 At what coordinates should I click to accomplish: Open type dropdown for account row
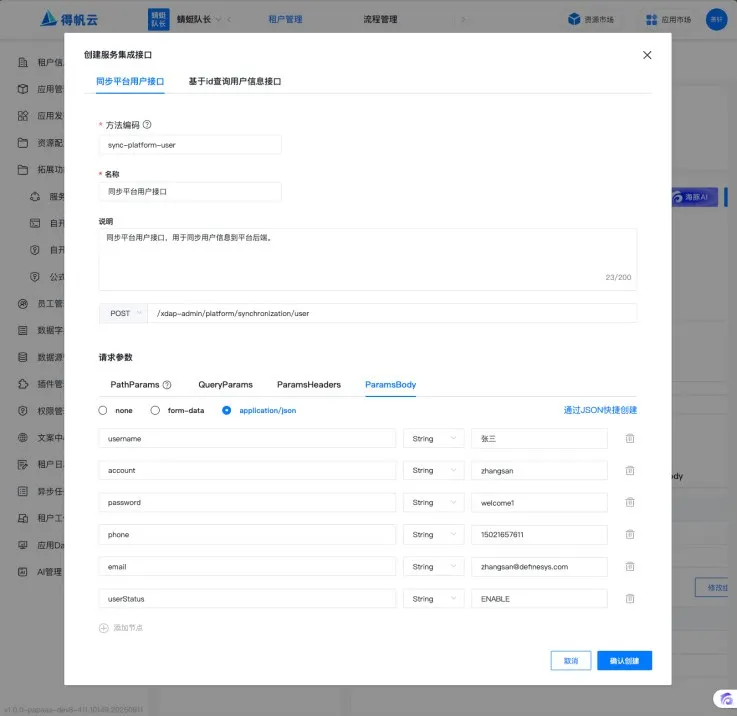[x=433, y=470]
